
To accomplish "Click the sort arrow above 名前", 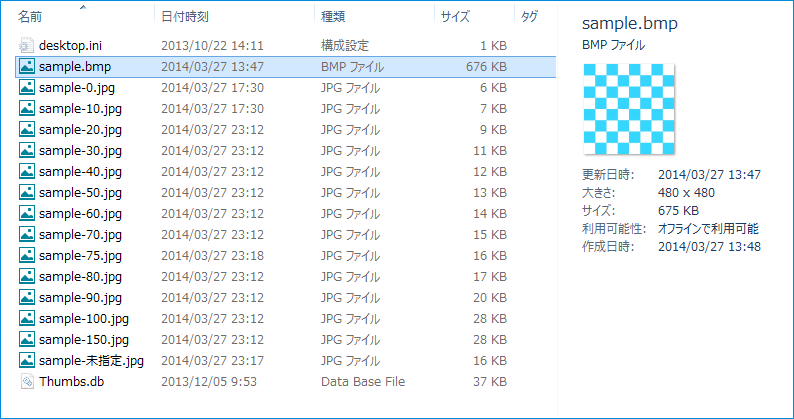I will point(82,6).
